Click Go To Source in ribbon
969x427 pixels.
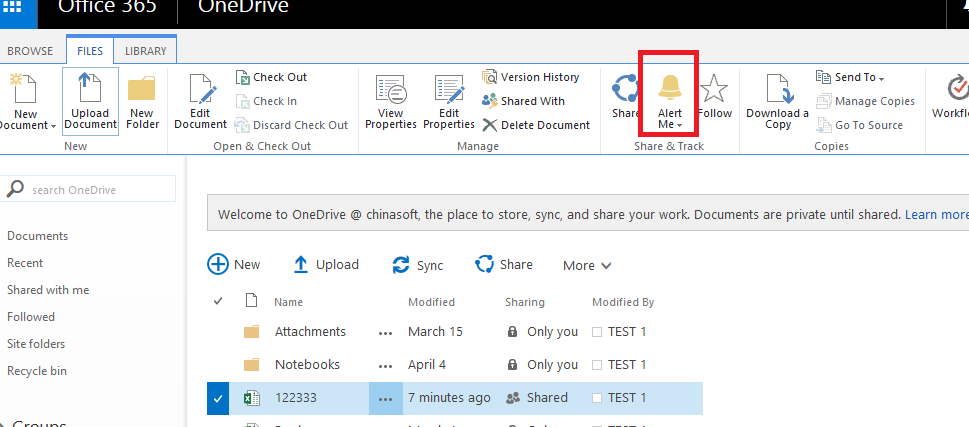point(860,125)
